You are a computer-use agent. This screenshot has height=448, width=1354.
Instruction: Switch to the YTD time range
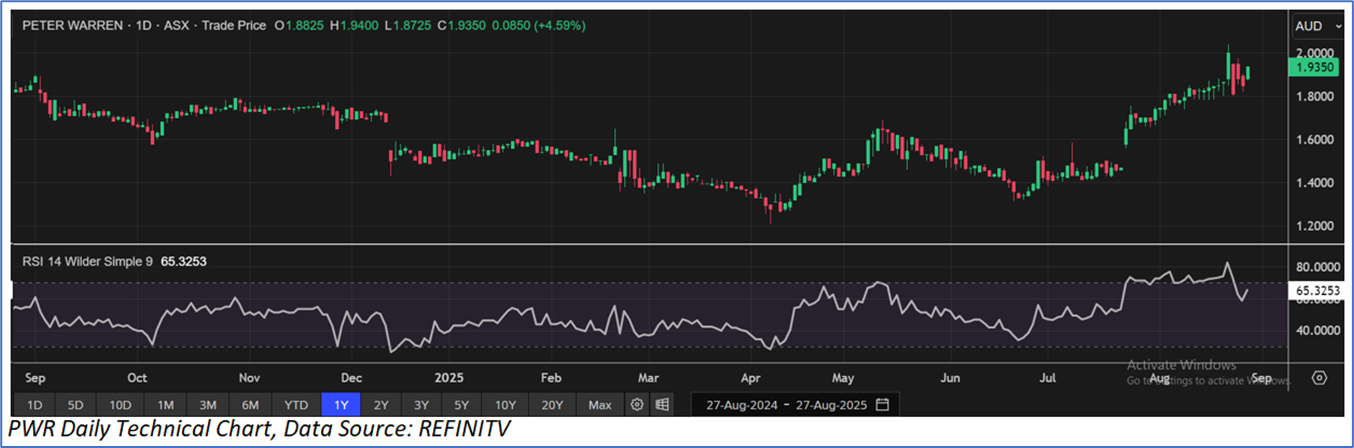295,405
